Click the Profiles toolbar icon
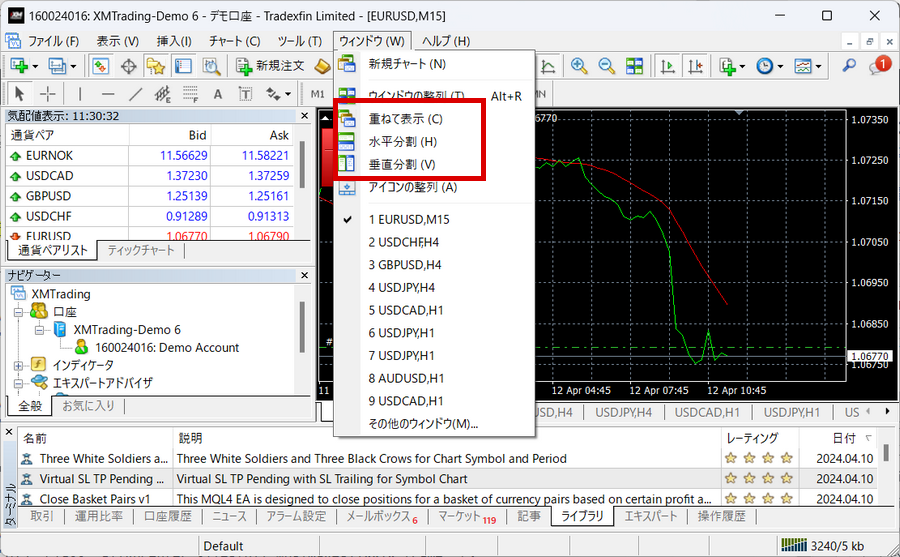The width and height of the screenshot is (900, 557). 57,66
